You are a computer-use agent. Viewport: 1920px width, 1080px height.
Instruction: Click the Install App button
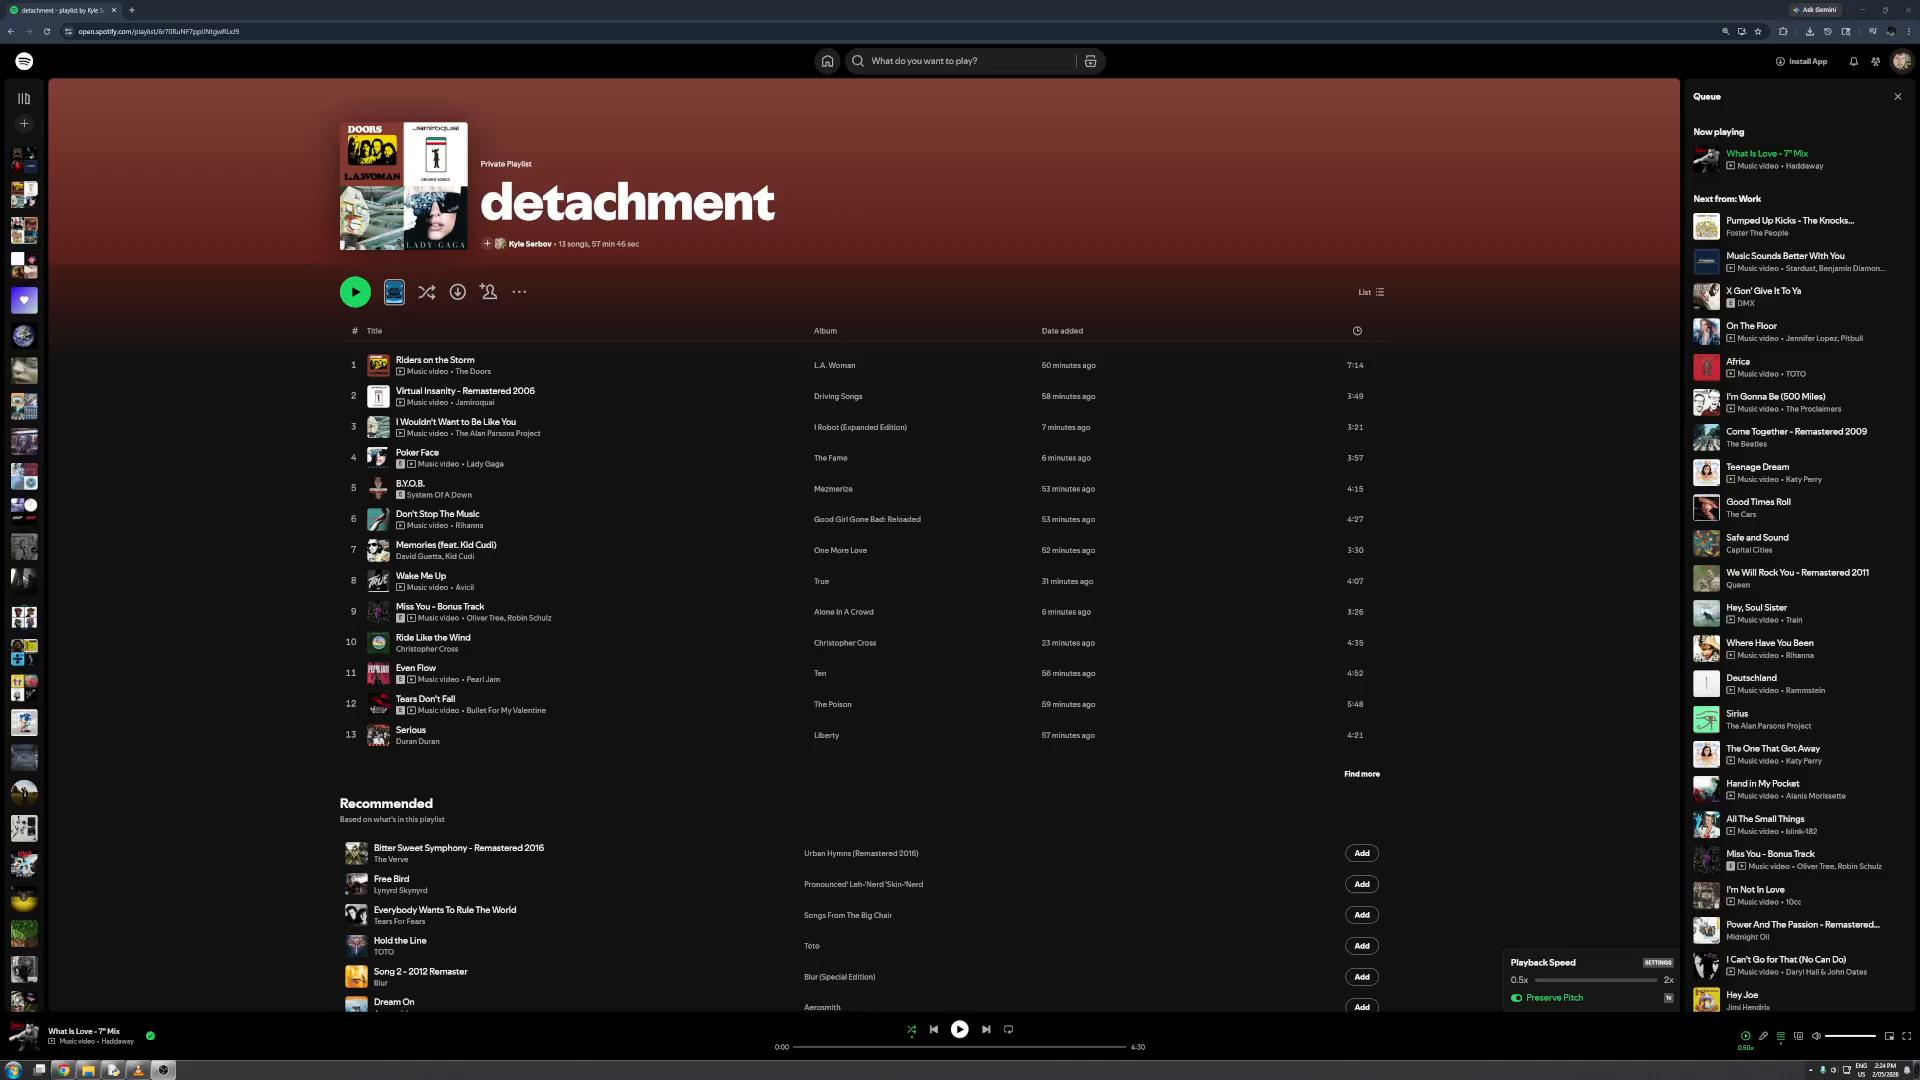tap(1801, 61)
